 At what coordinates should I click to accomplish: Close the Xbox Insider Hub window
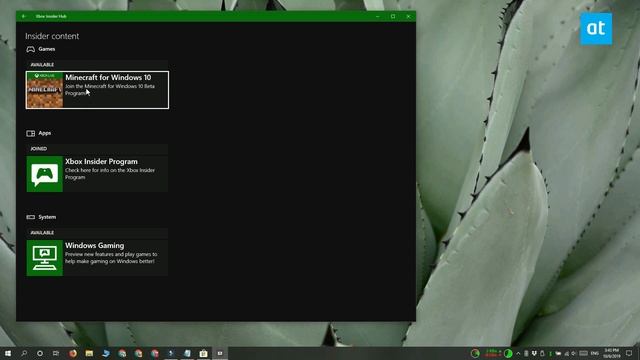(x=408, y=16)
